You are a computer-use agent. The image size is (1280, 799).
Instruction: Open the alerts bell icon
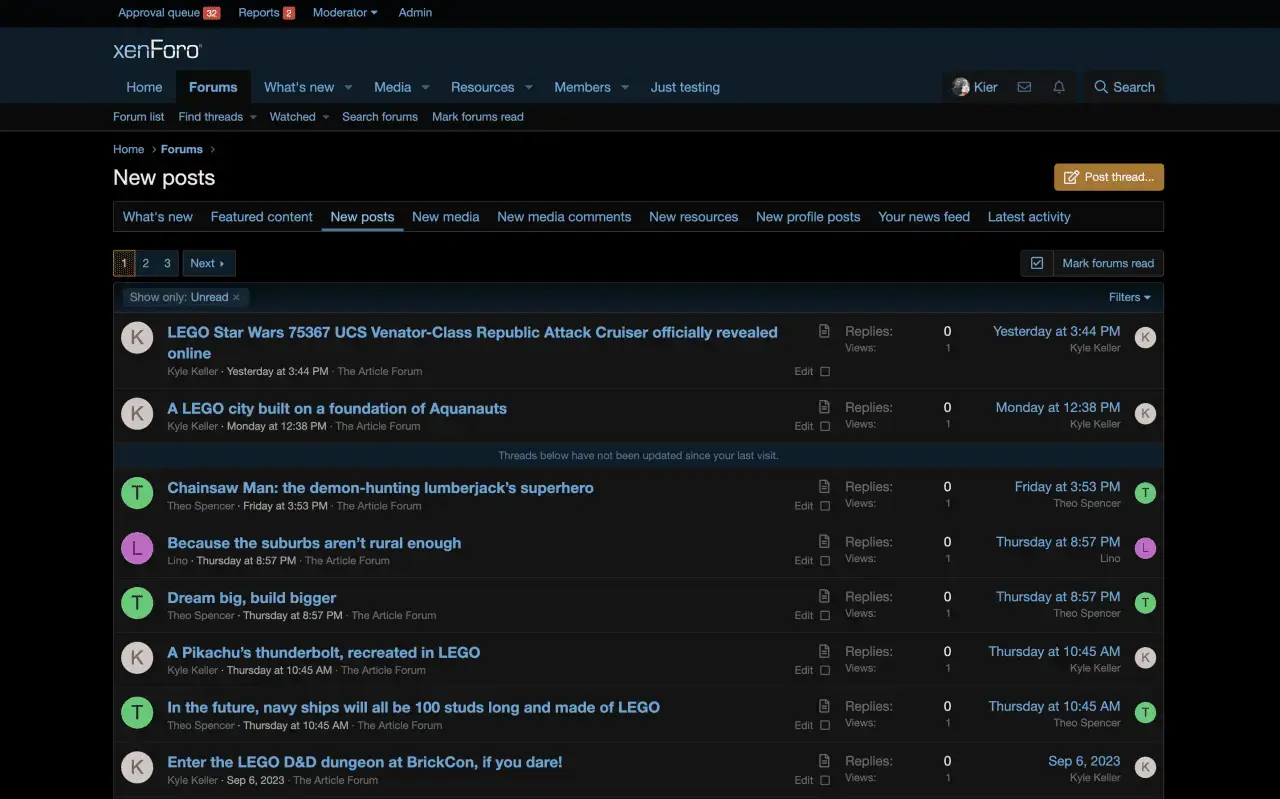click(x=1059, y=87)
